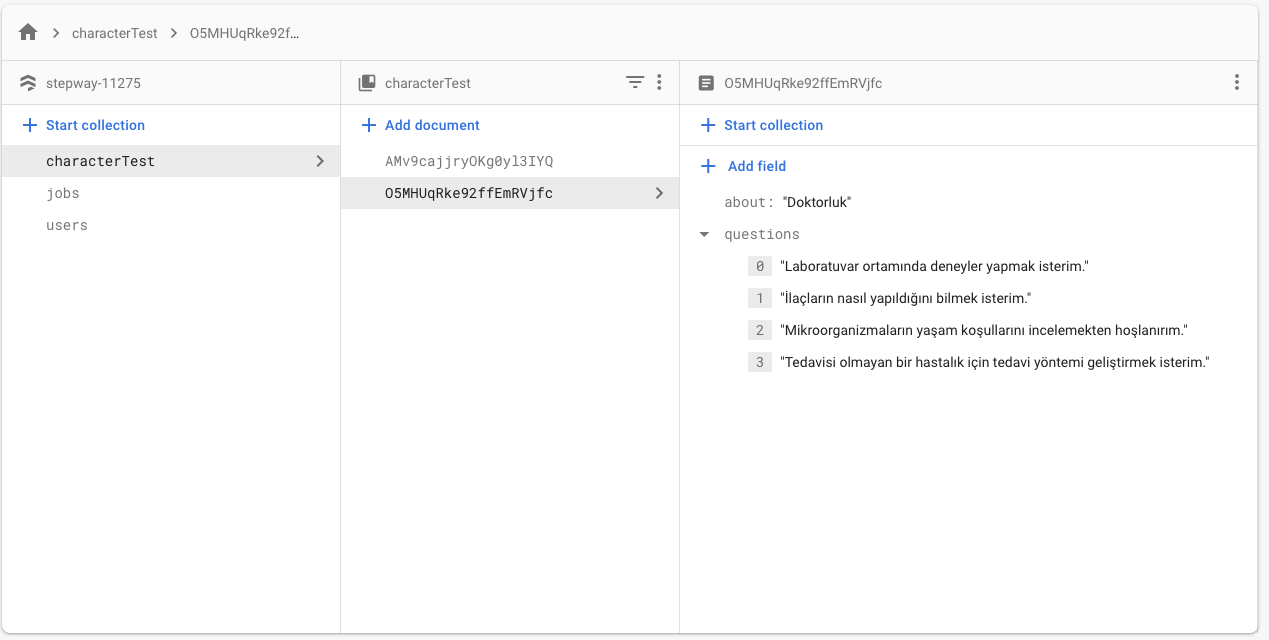This screenshot has width=1269, height=640.
Task: Click the plus icon beside Add field
Action: tap(708, 166)
